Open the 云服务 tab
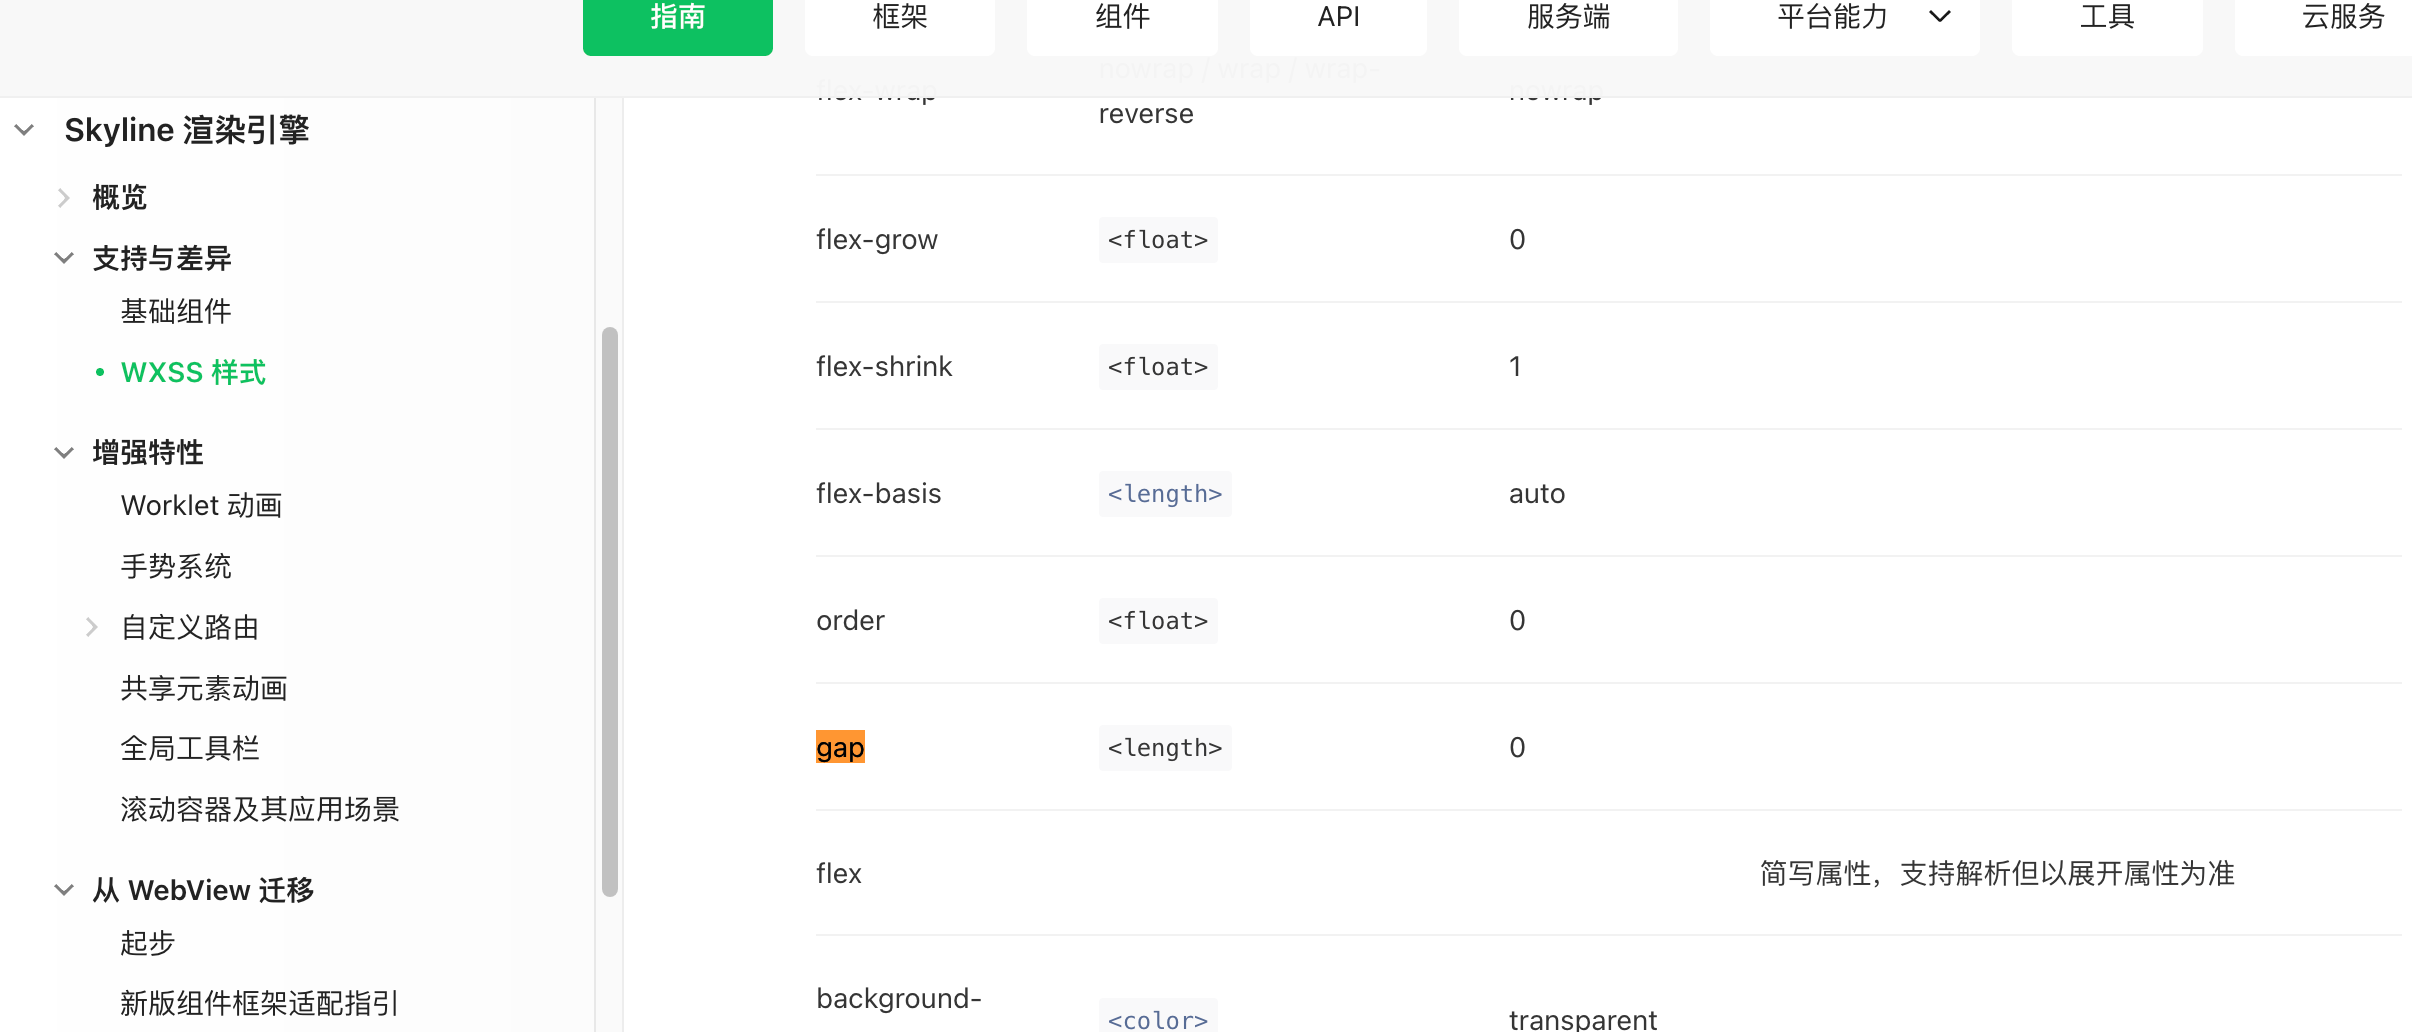 click(2343, 18)
